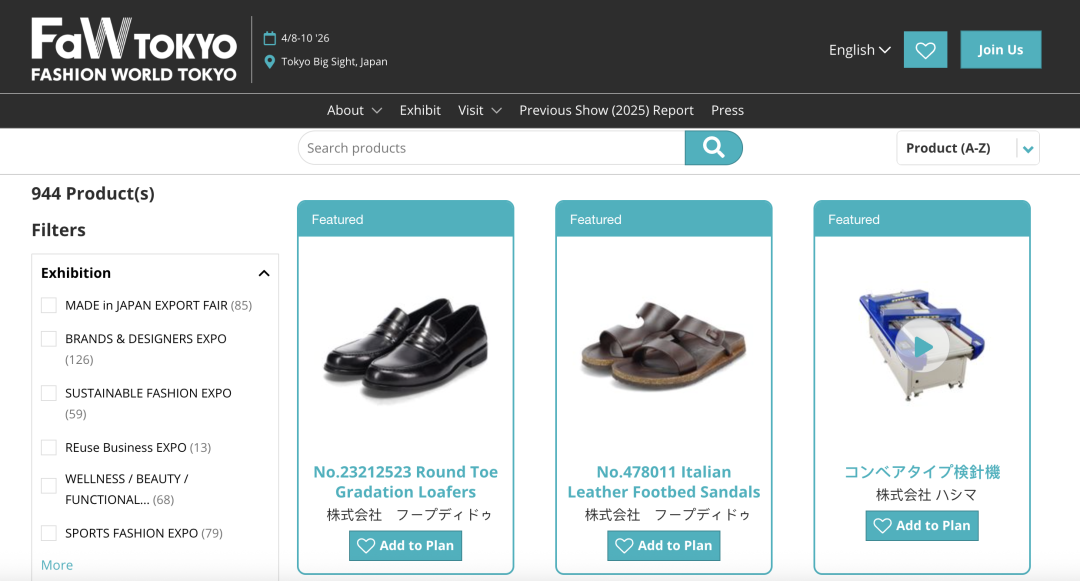This screenshot has width=1080, height=581.
Task: Open the English language dropdown
Action: tap(860, 50)
